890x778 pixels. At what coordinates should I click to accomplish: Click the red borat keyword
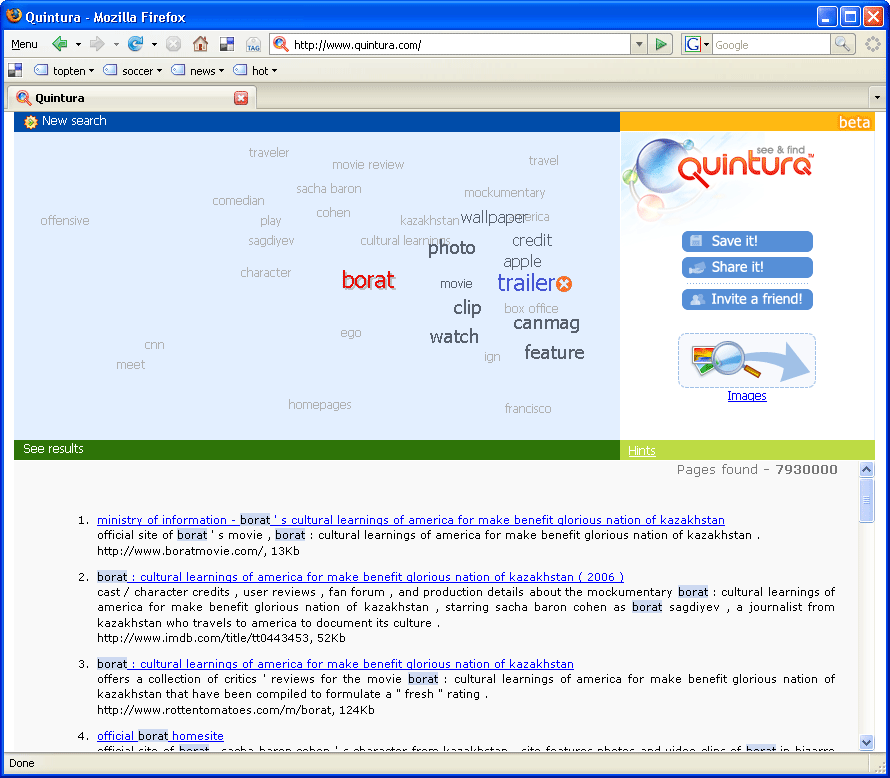coord(368,280)
